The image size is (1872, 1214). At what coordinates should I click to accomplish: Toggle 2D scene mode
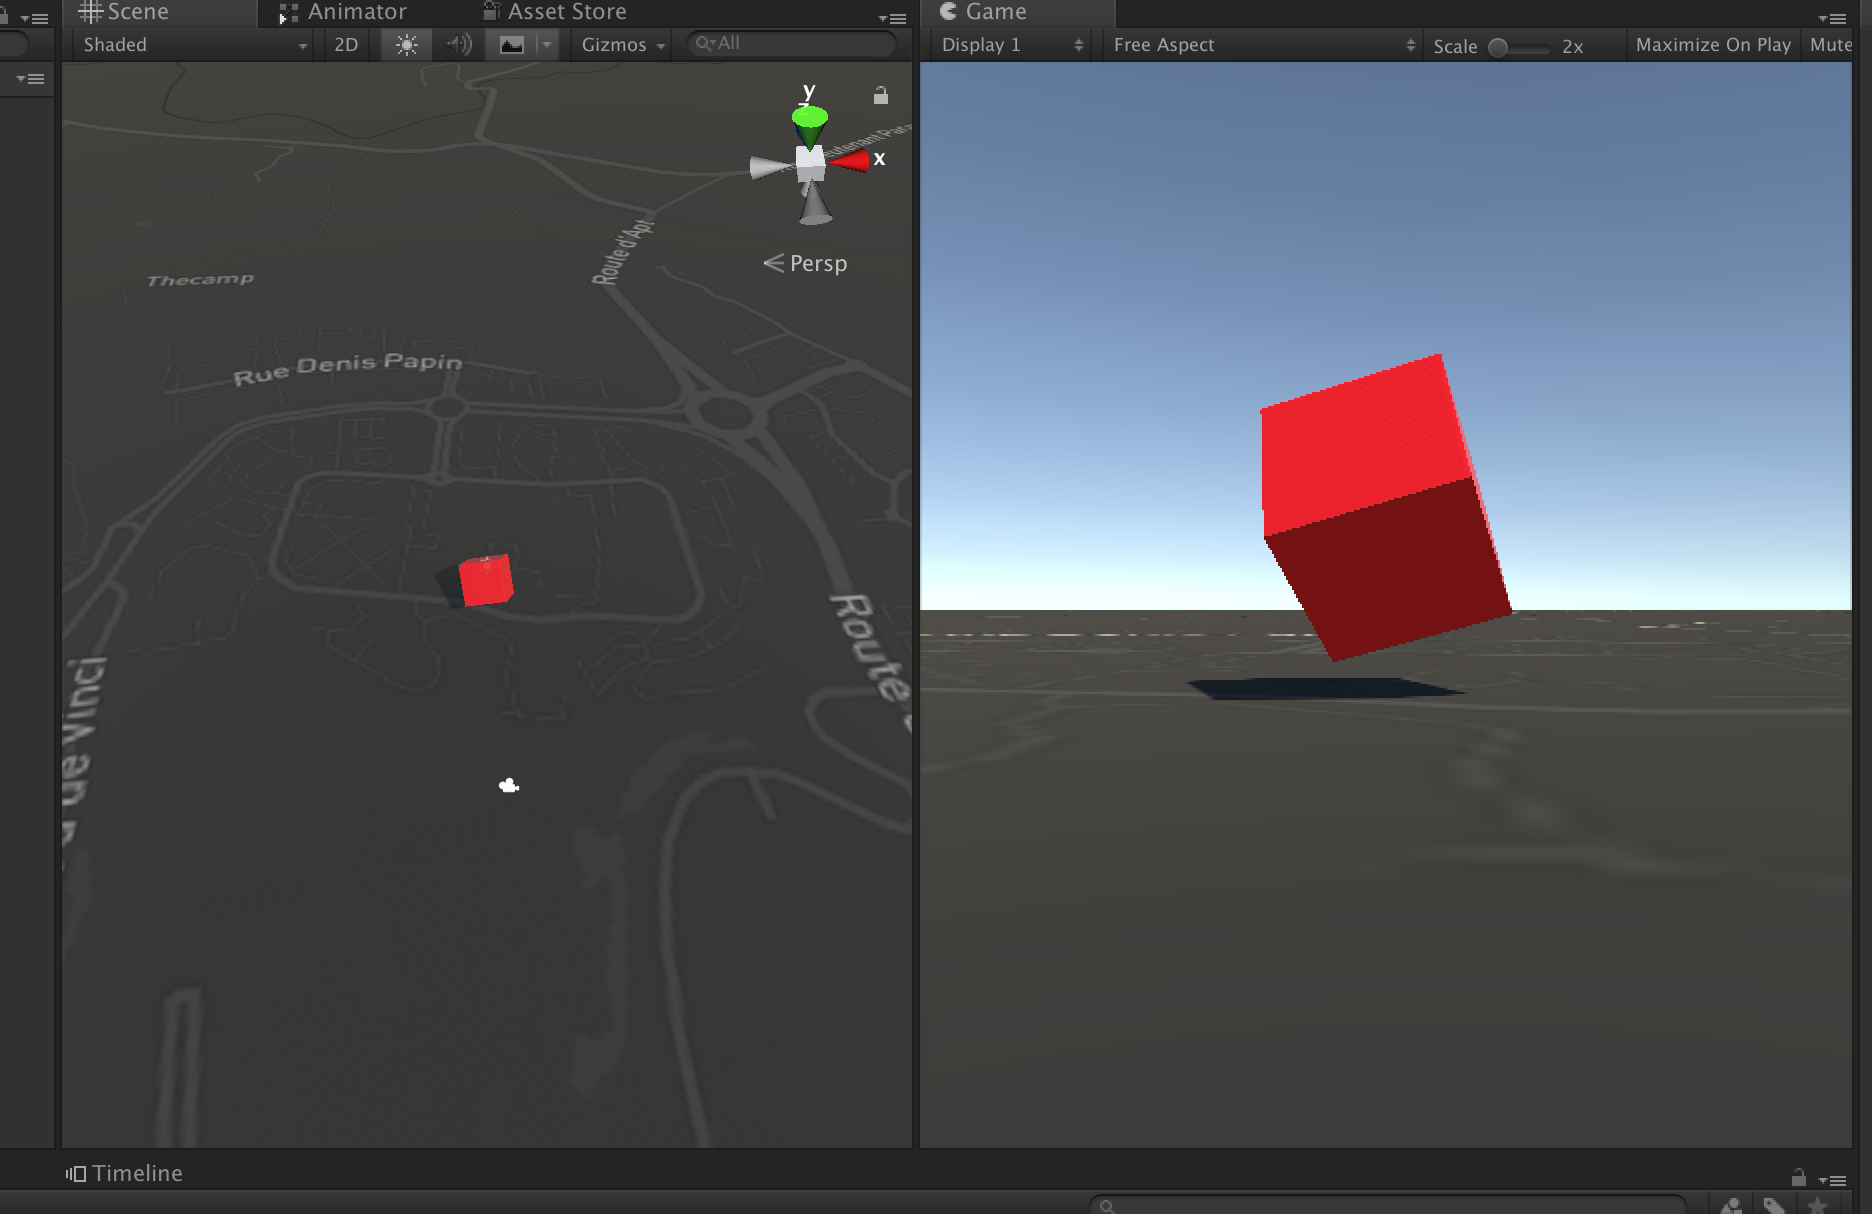point(346,45)
